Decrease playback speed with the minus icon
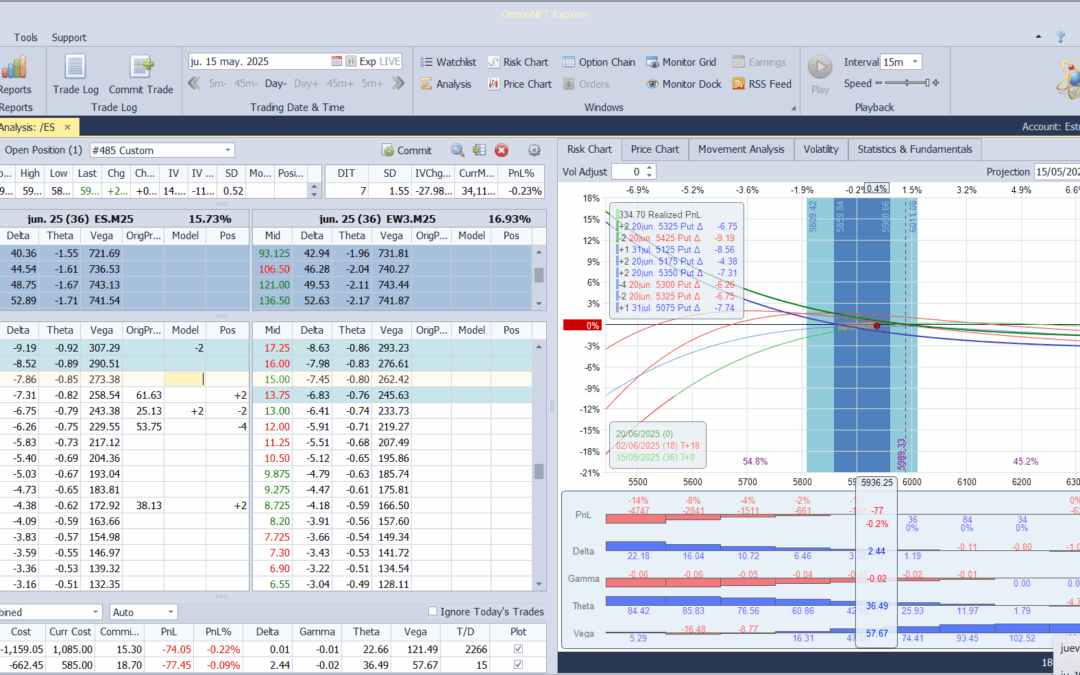Screen dimensions: 1080x675 [x=879, y=83]
